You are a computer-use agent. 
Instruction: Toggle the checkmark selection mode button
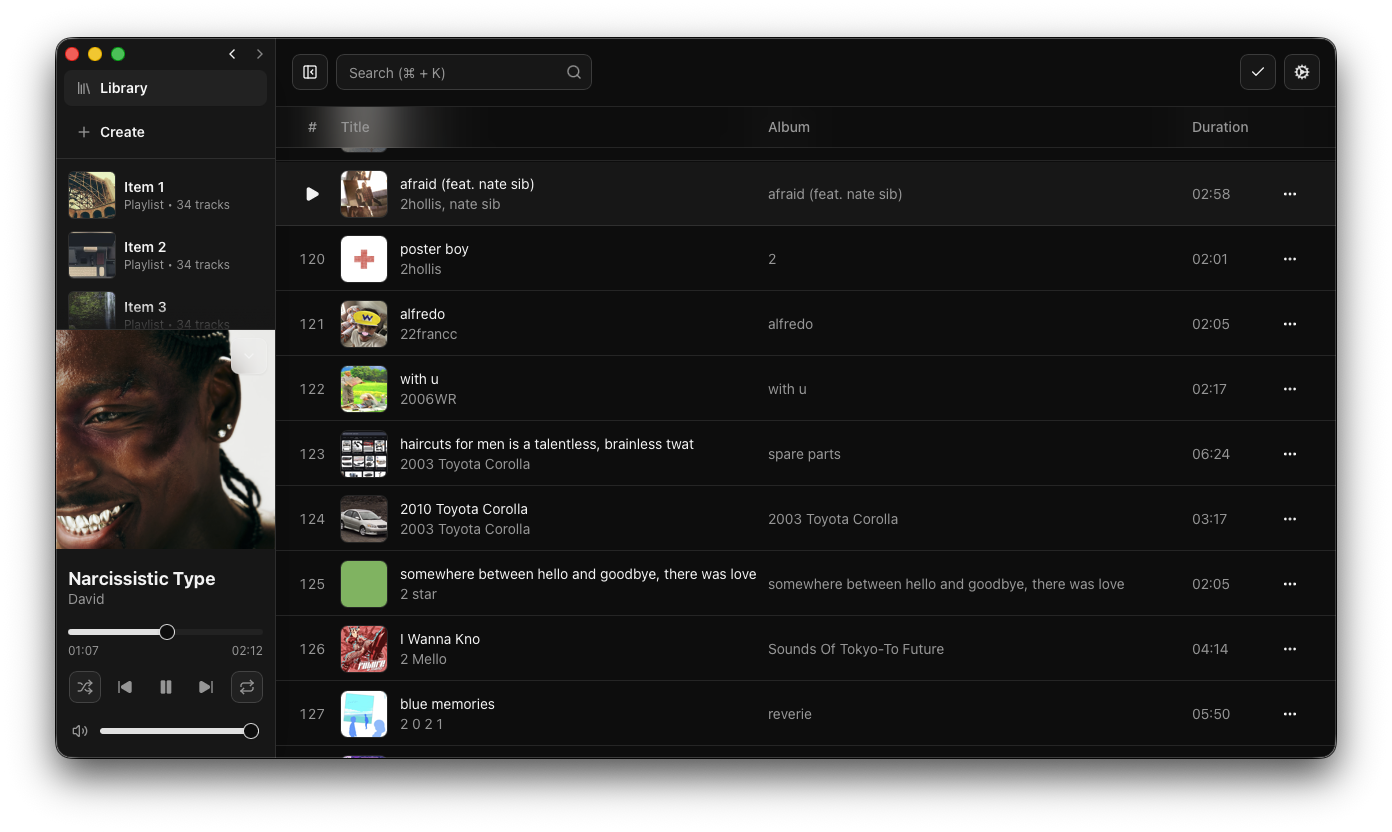[1257, 72]
